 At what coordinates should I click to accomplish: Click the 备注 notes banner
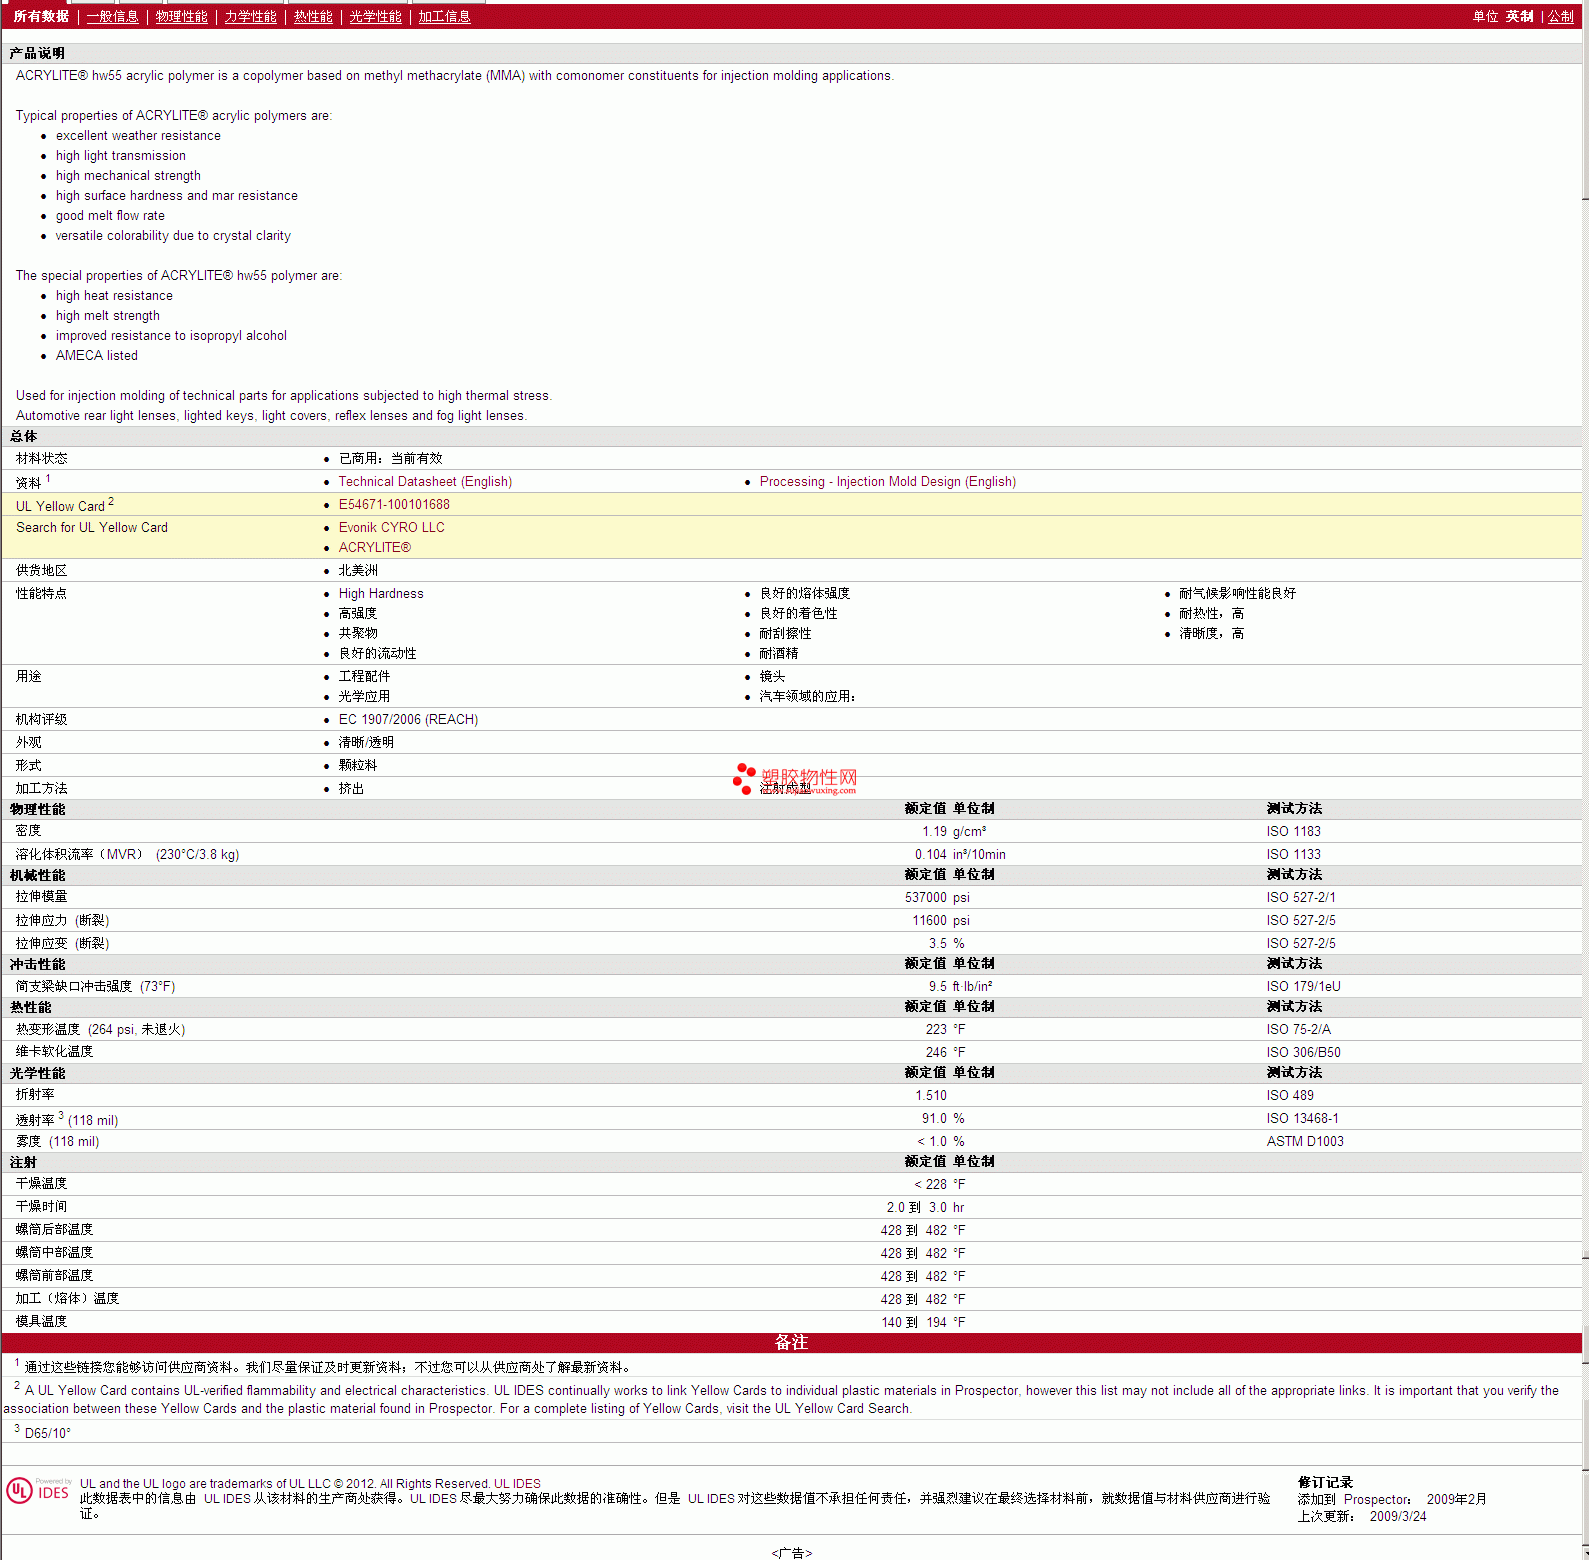[791, 1343]
